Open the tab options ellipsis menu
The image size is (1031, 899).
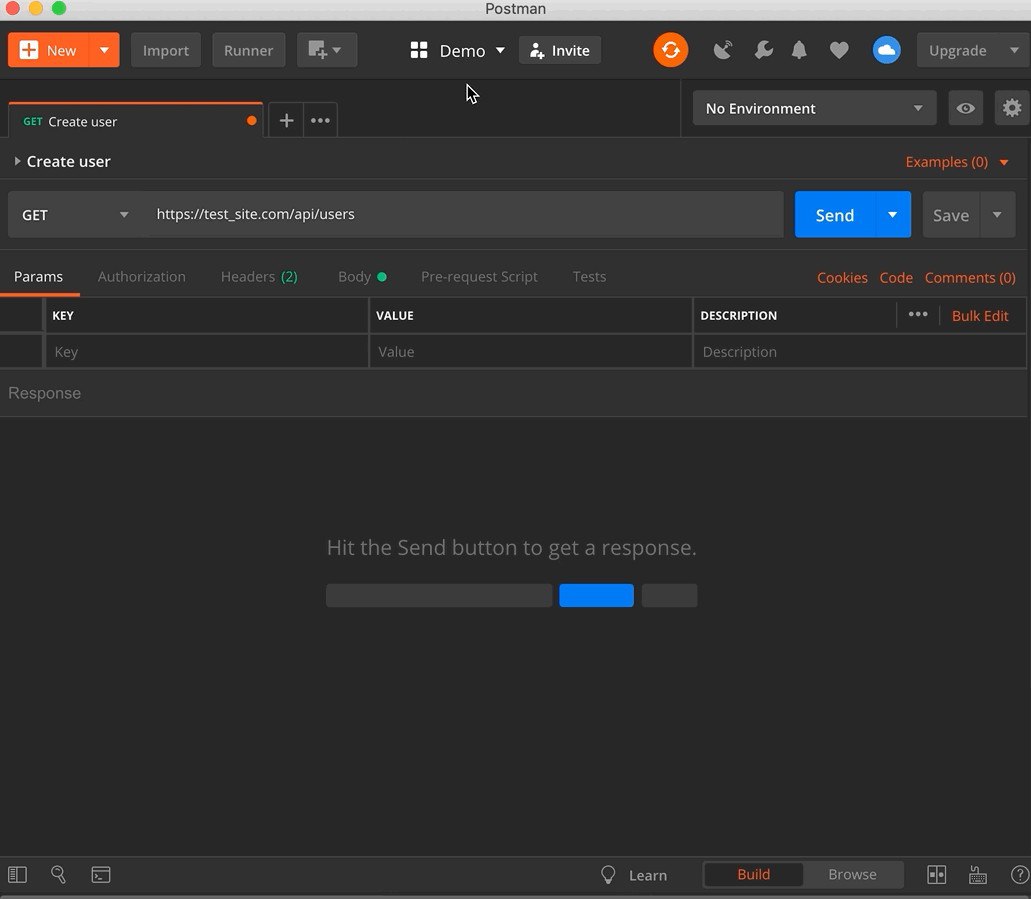(x=320, y=120)
